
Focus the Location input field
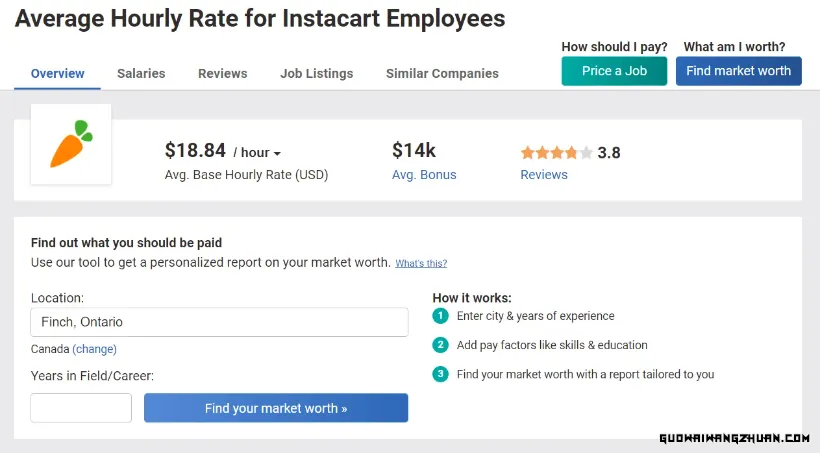pyautogui.click(x=220, y=322)
